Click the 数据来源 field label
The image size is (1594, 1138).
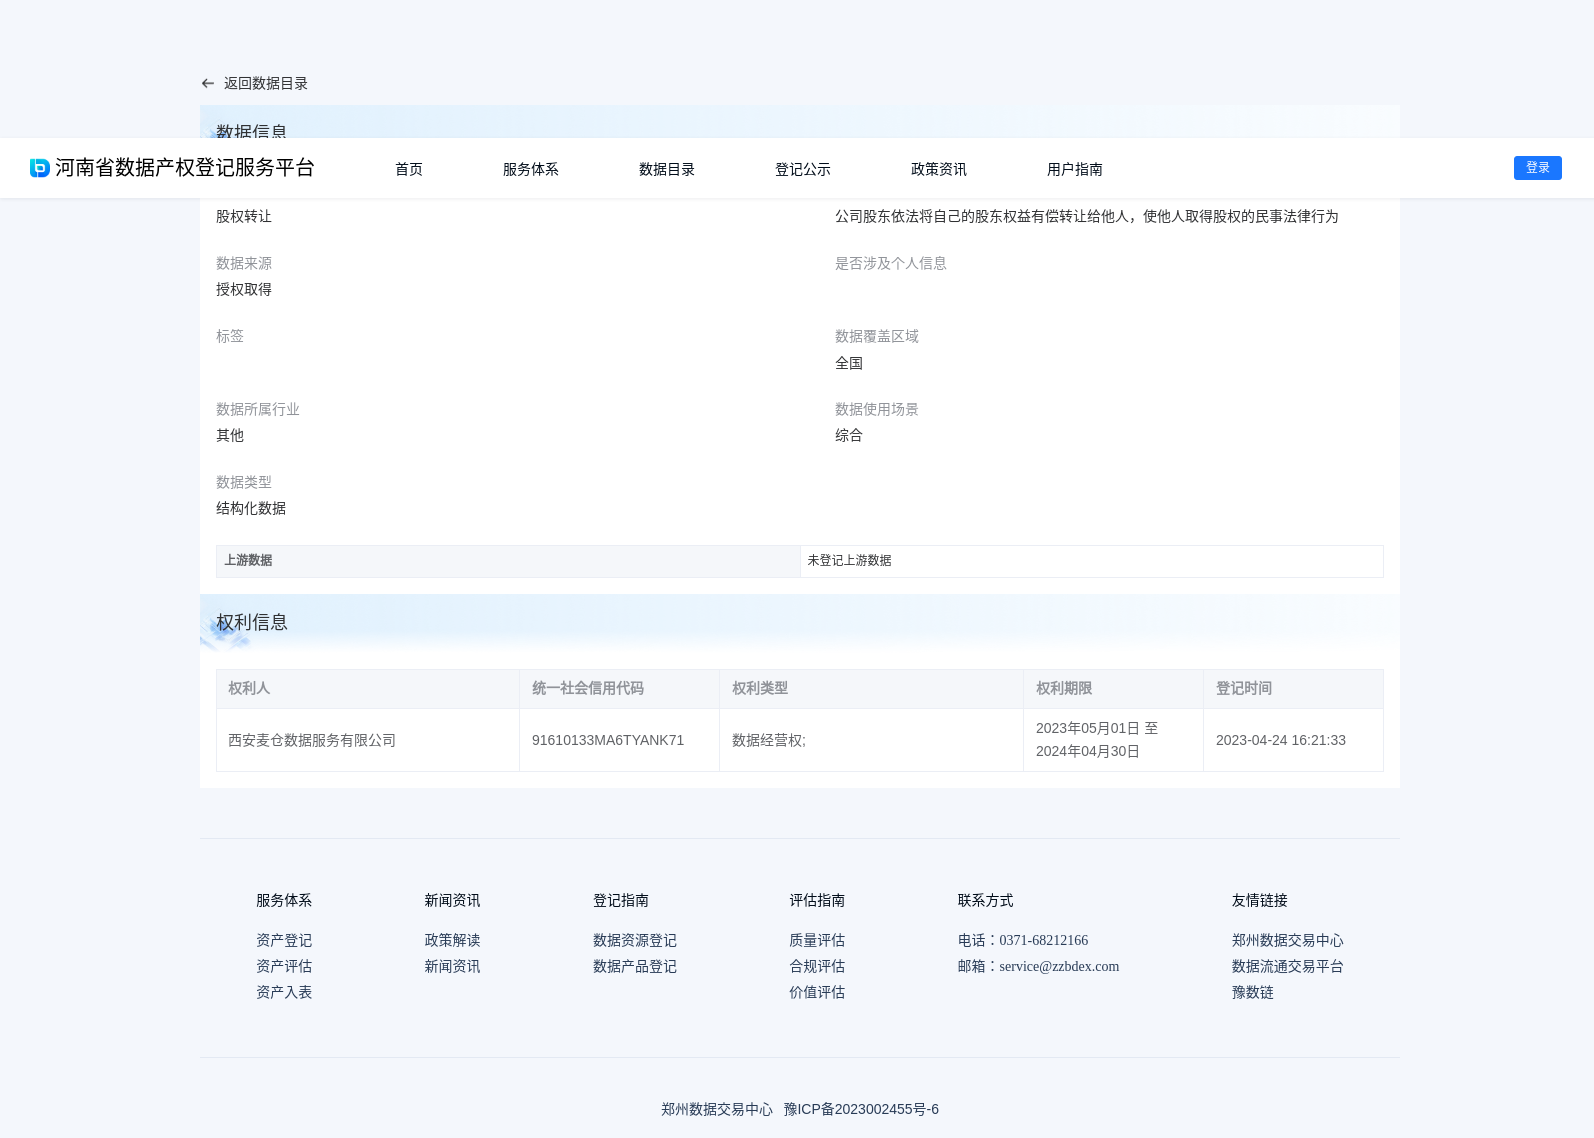(x=244, y=263)
